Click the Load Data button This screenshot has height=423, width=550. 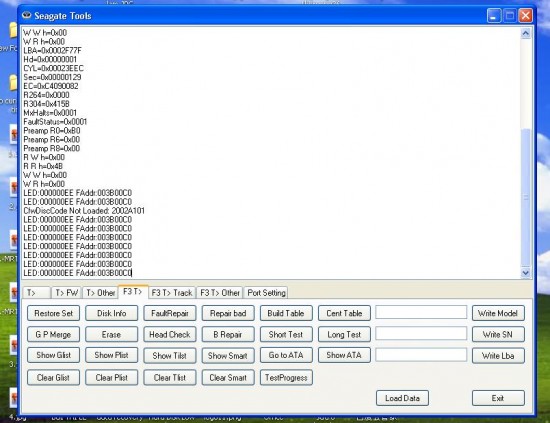point(402,398)
